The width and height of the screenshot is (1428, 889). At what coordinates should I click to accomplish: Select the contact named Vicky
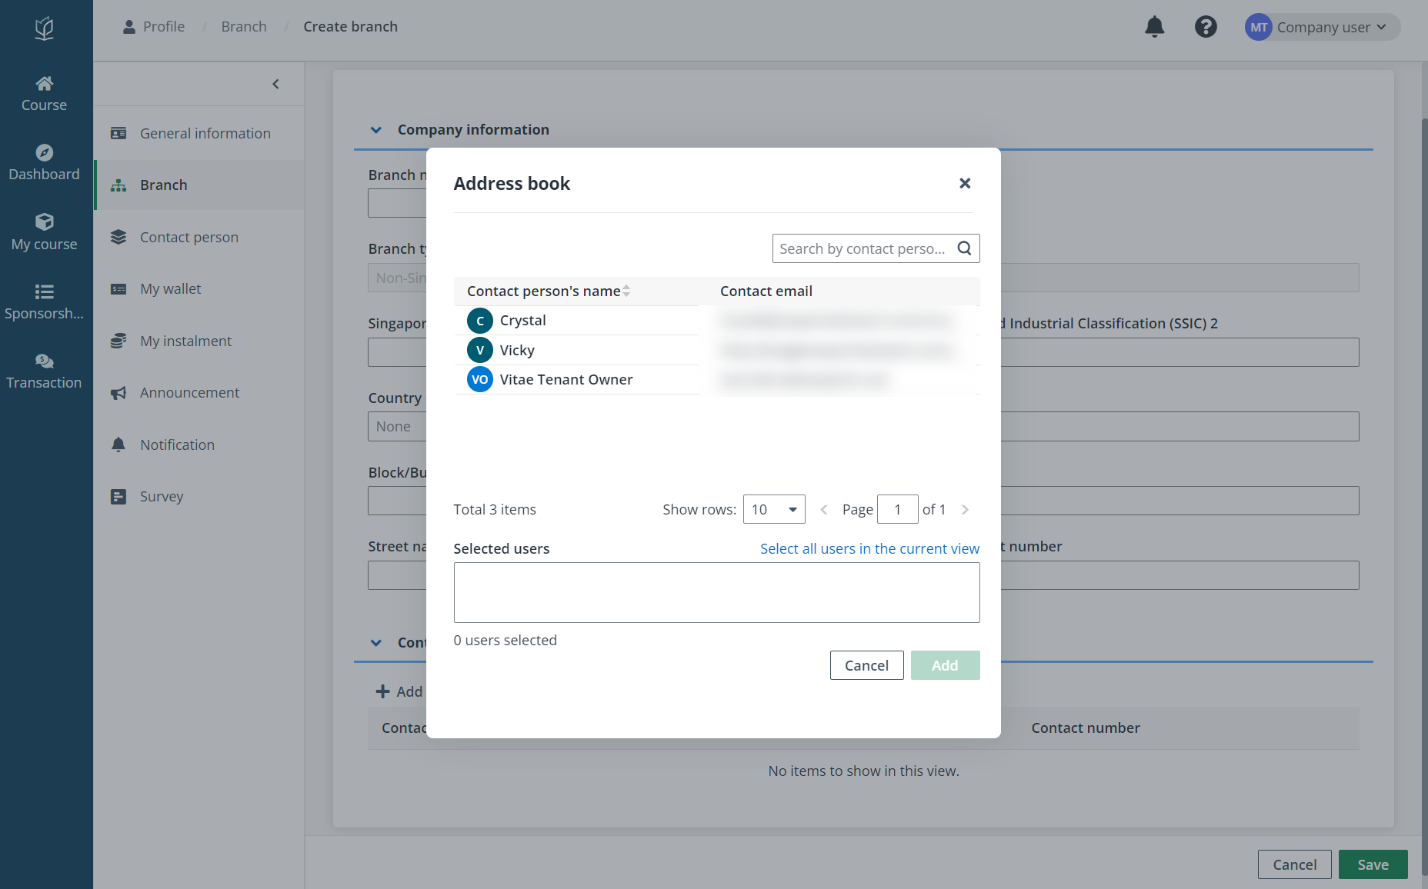tap(518, 350)
